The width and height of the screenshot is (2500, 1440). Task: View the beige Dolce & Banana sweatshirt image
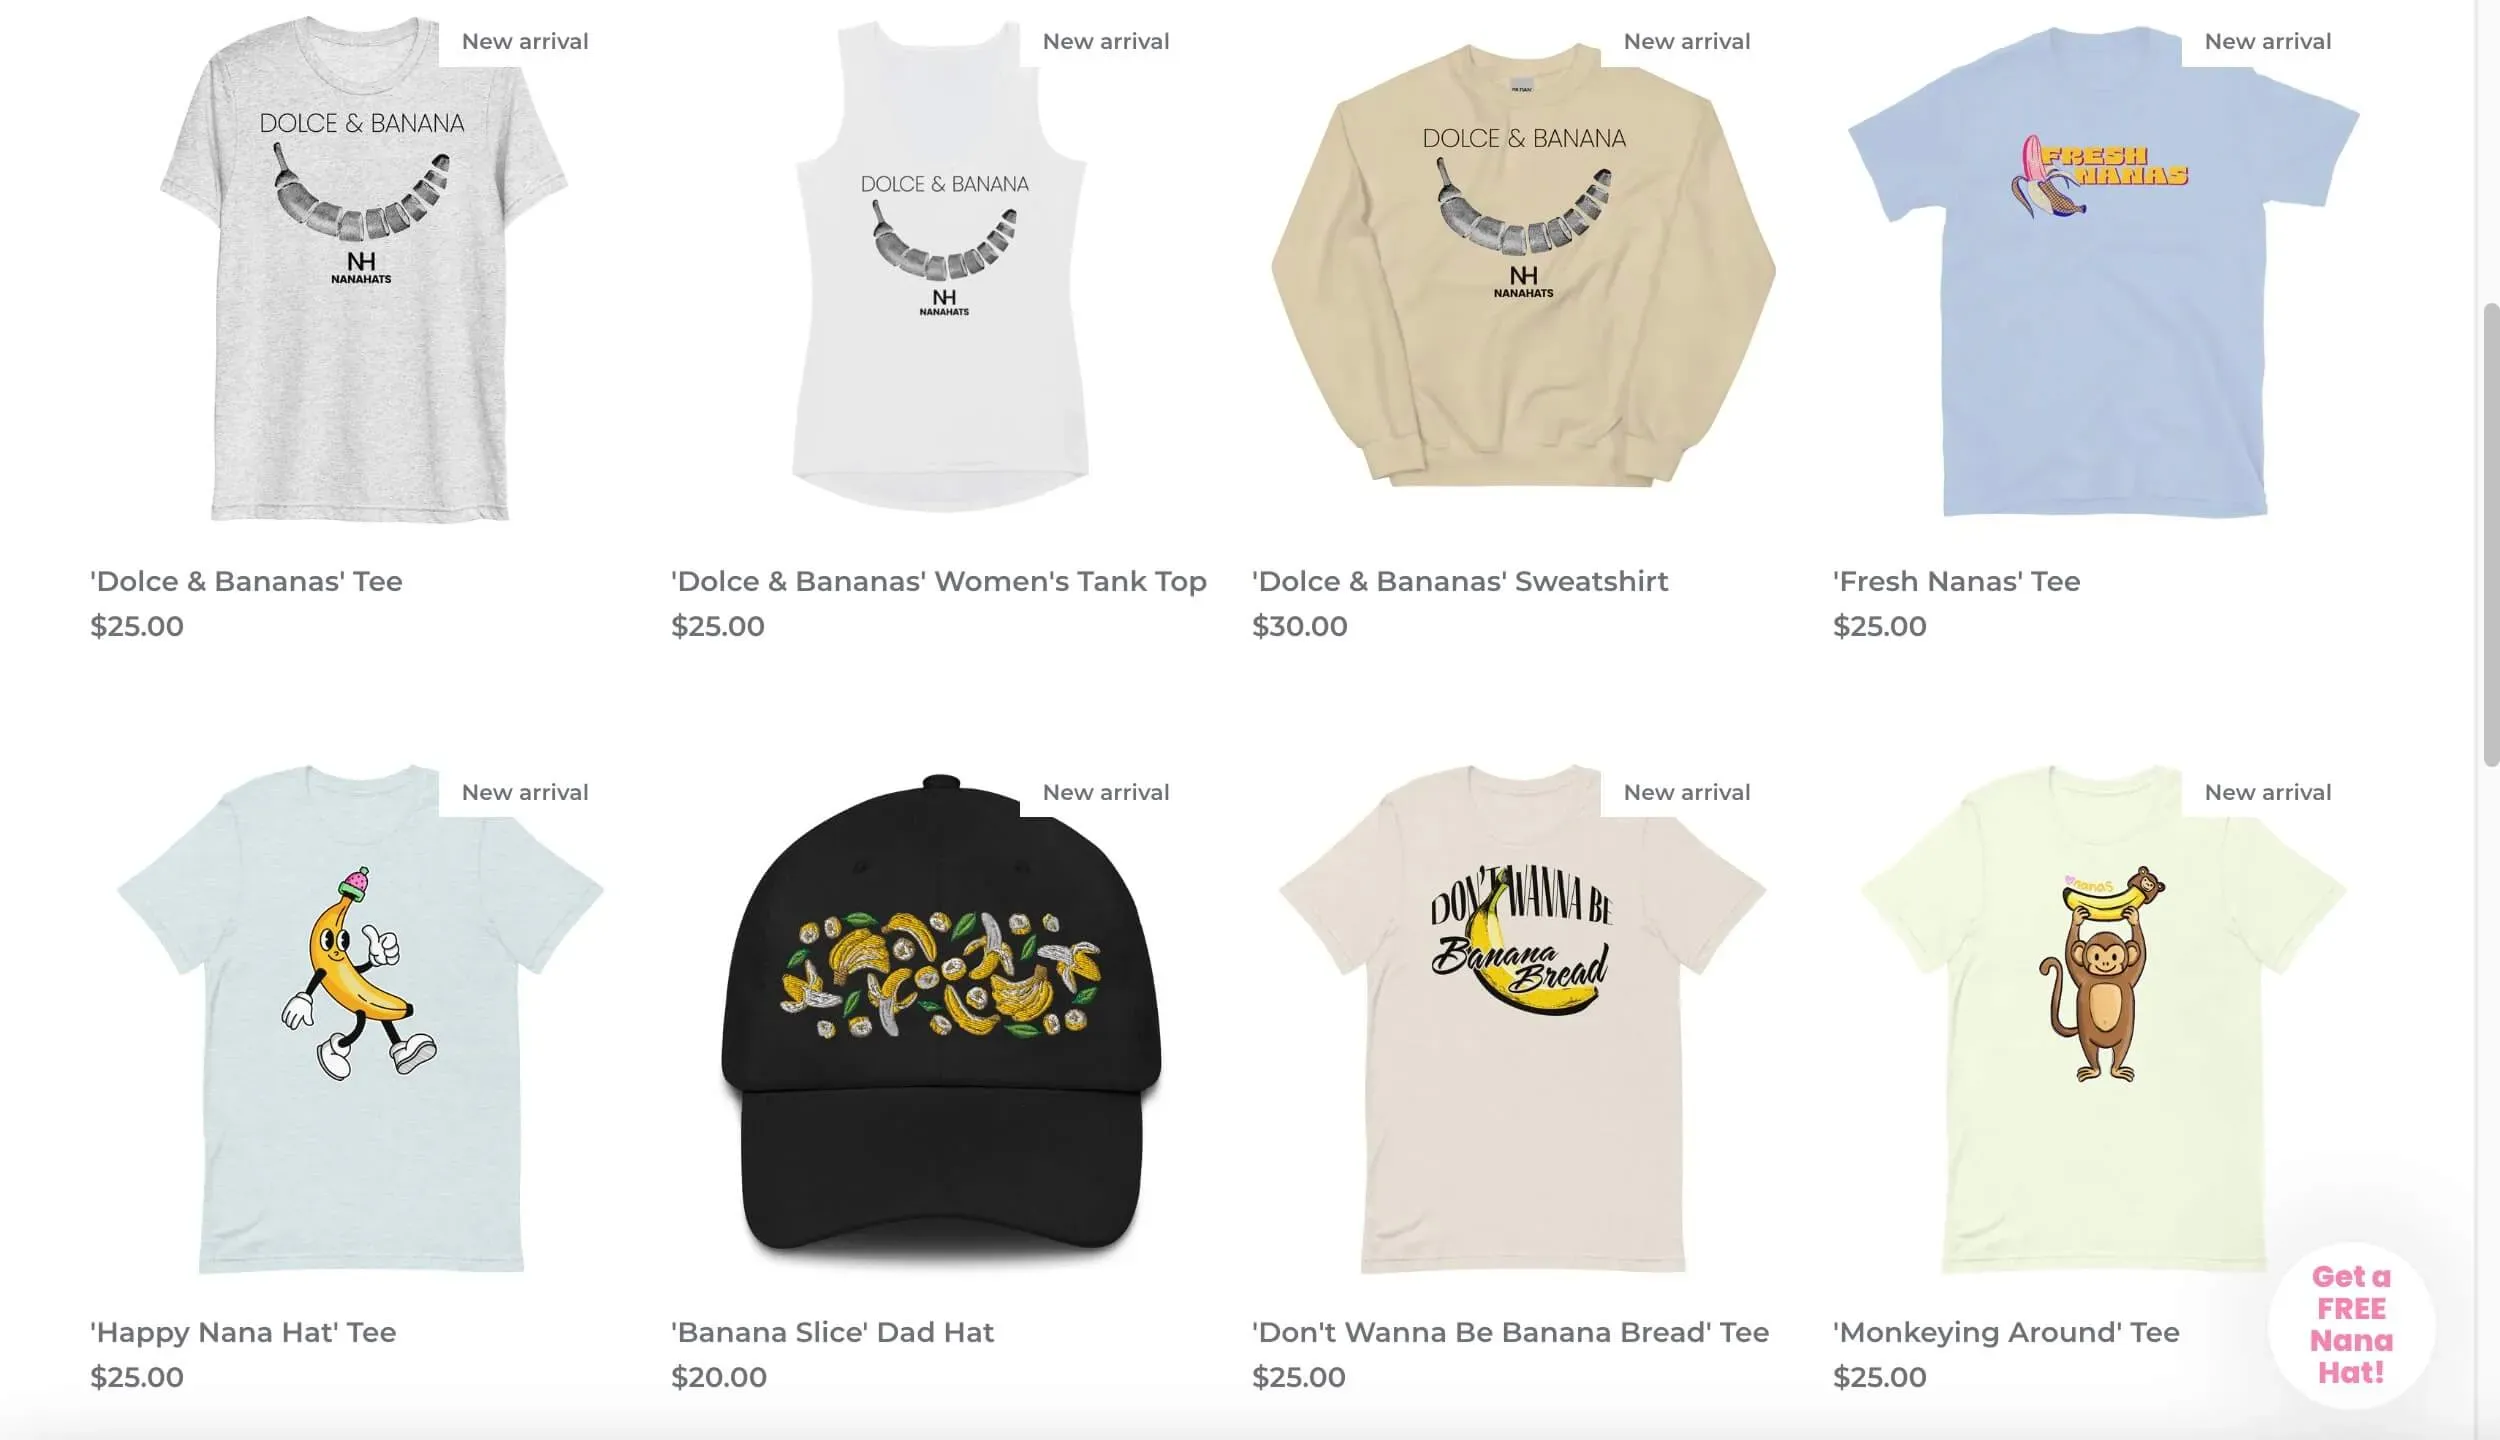tap(1523, 270)
